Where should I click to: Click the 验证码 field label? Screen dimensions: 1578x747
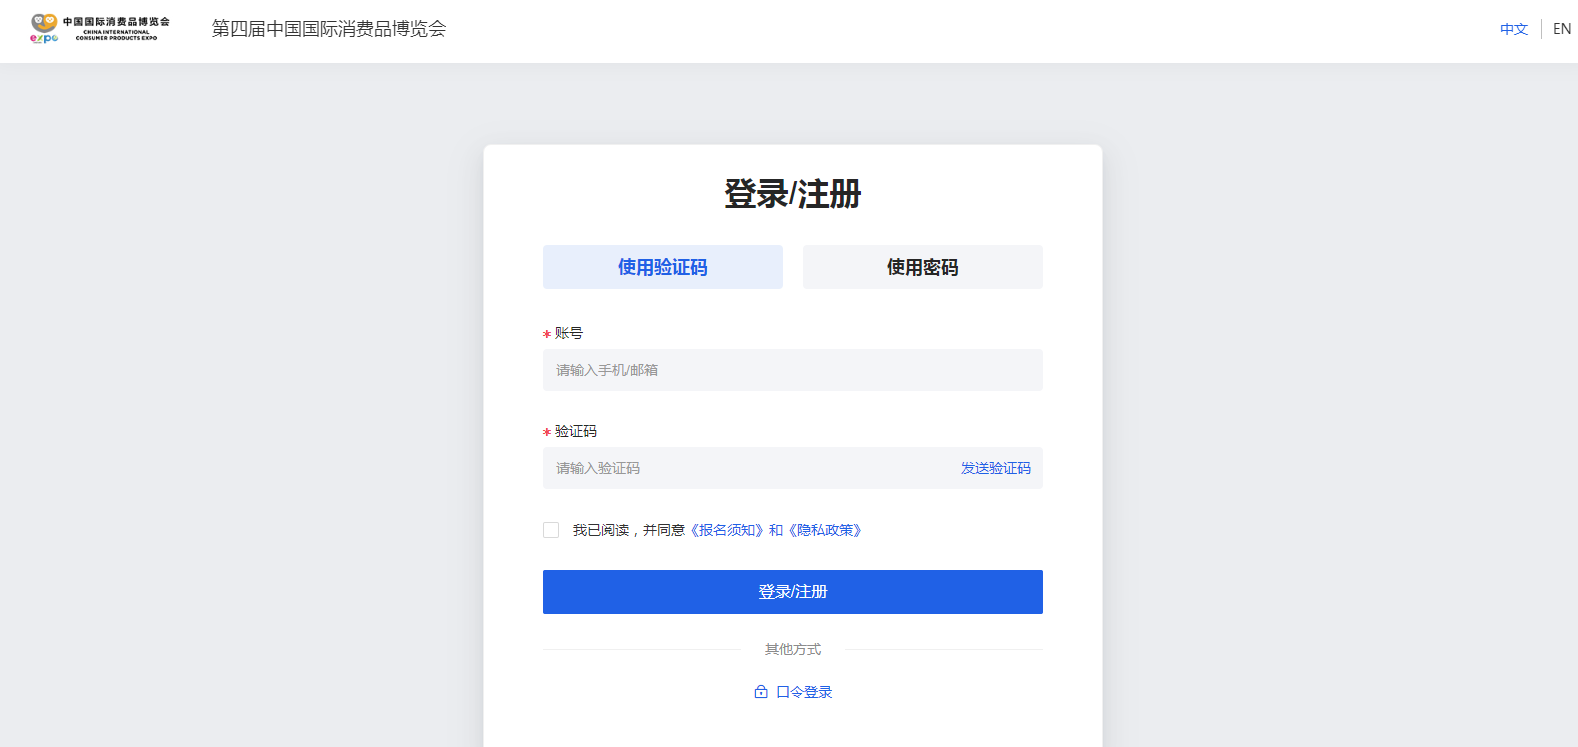(x=576, y=431)
